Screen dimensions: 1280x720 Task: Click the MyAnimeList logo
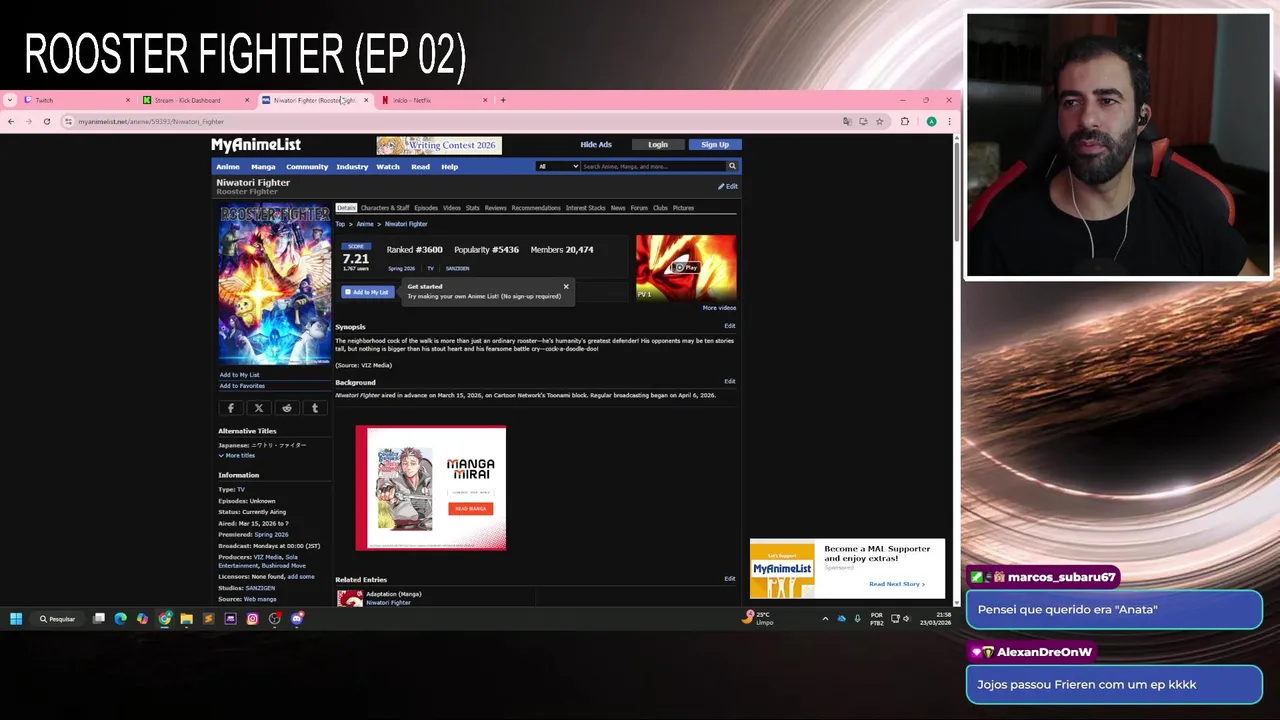pyautogui.click(x=256, y=145)
